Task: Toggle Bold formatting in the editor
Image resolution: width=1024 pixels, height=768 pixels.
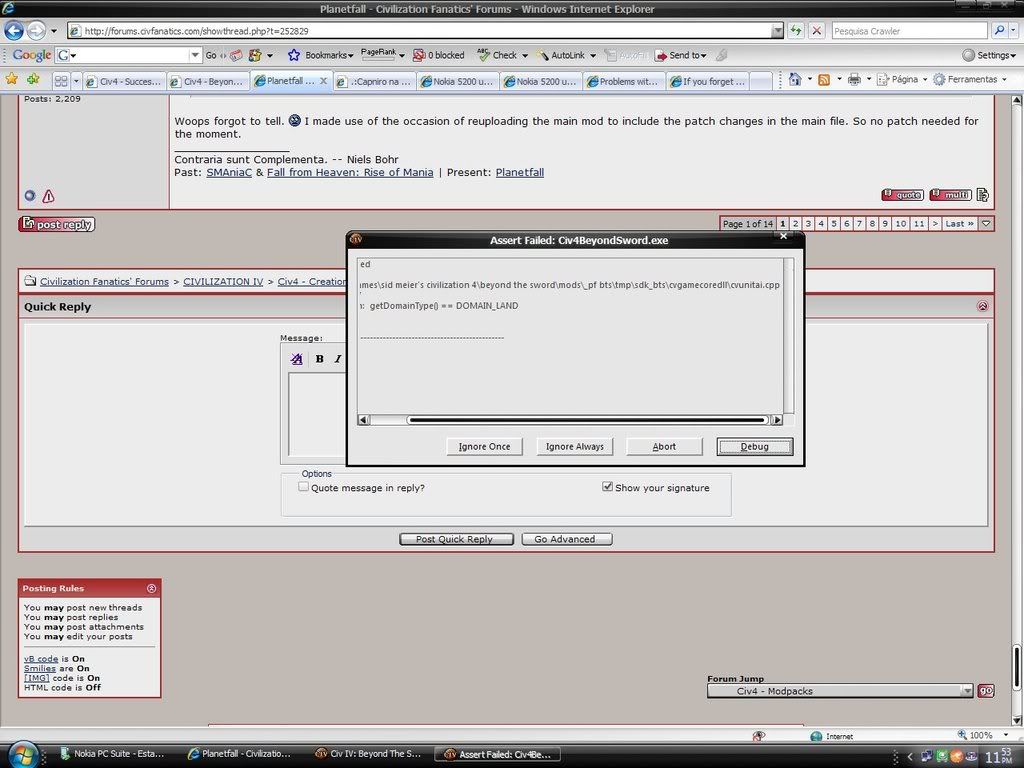Action: click(x=319, y=359)
